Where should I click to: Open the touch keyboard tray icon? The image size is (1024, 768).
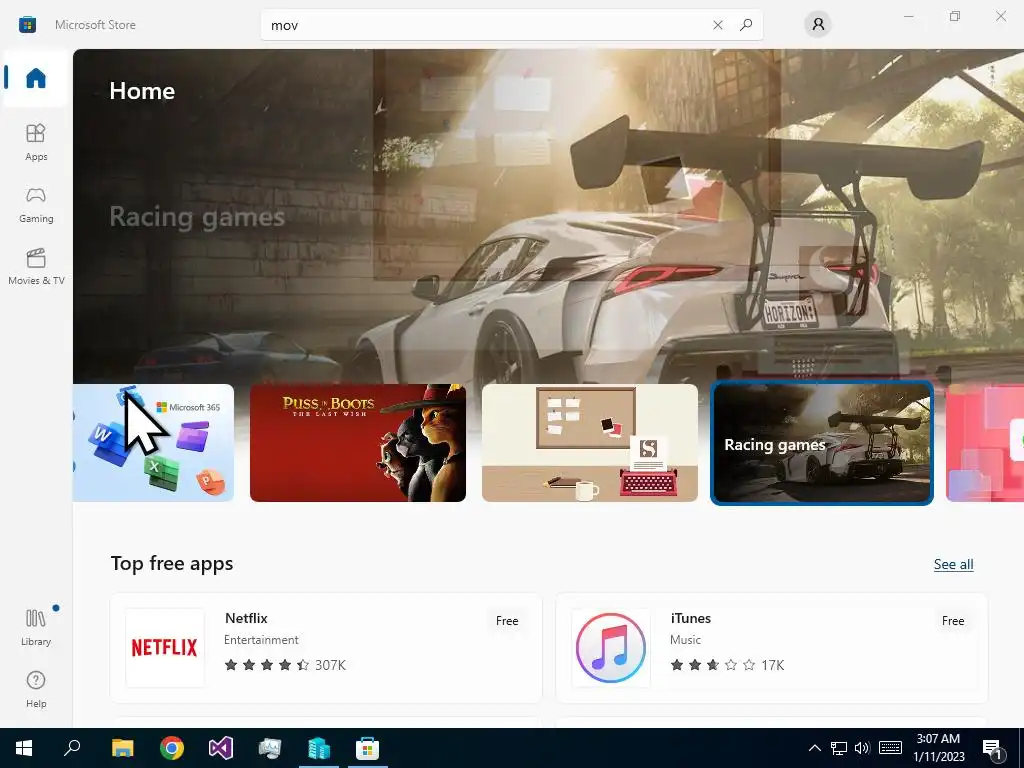[890, 748]
